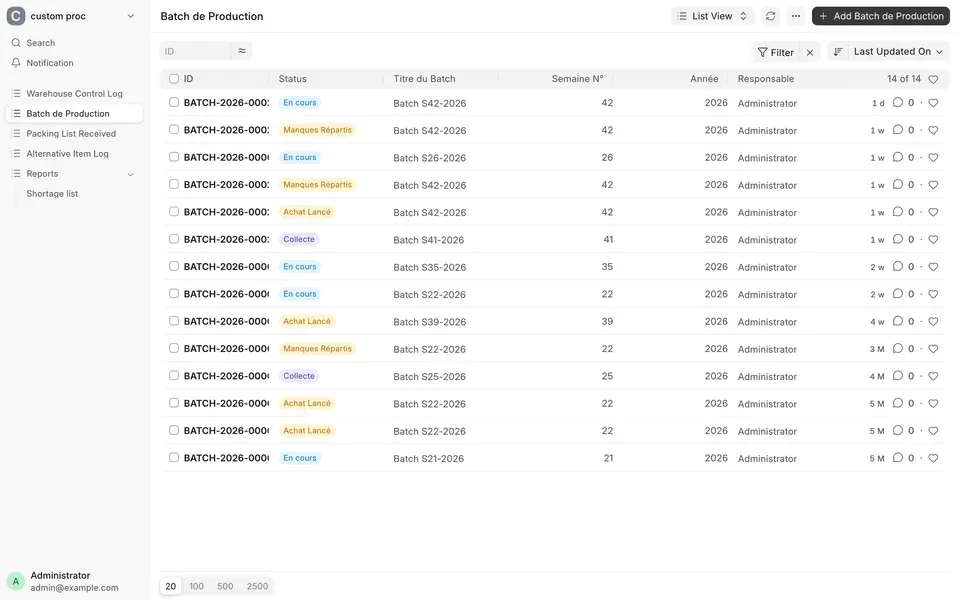The image size is (960, 600).
Task: Click the En cours badge on S26-2026 row
Action: click(299, 157)
